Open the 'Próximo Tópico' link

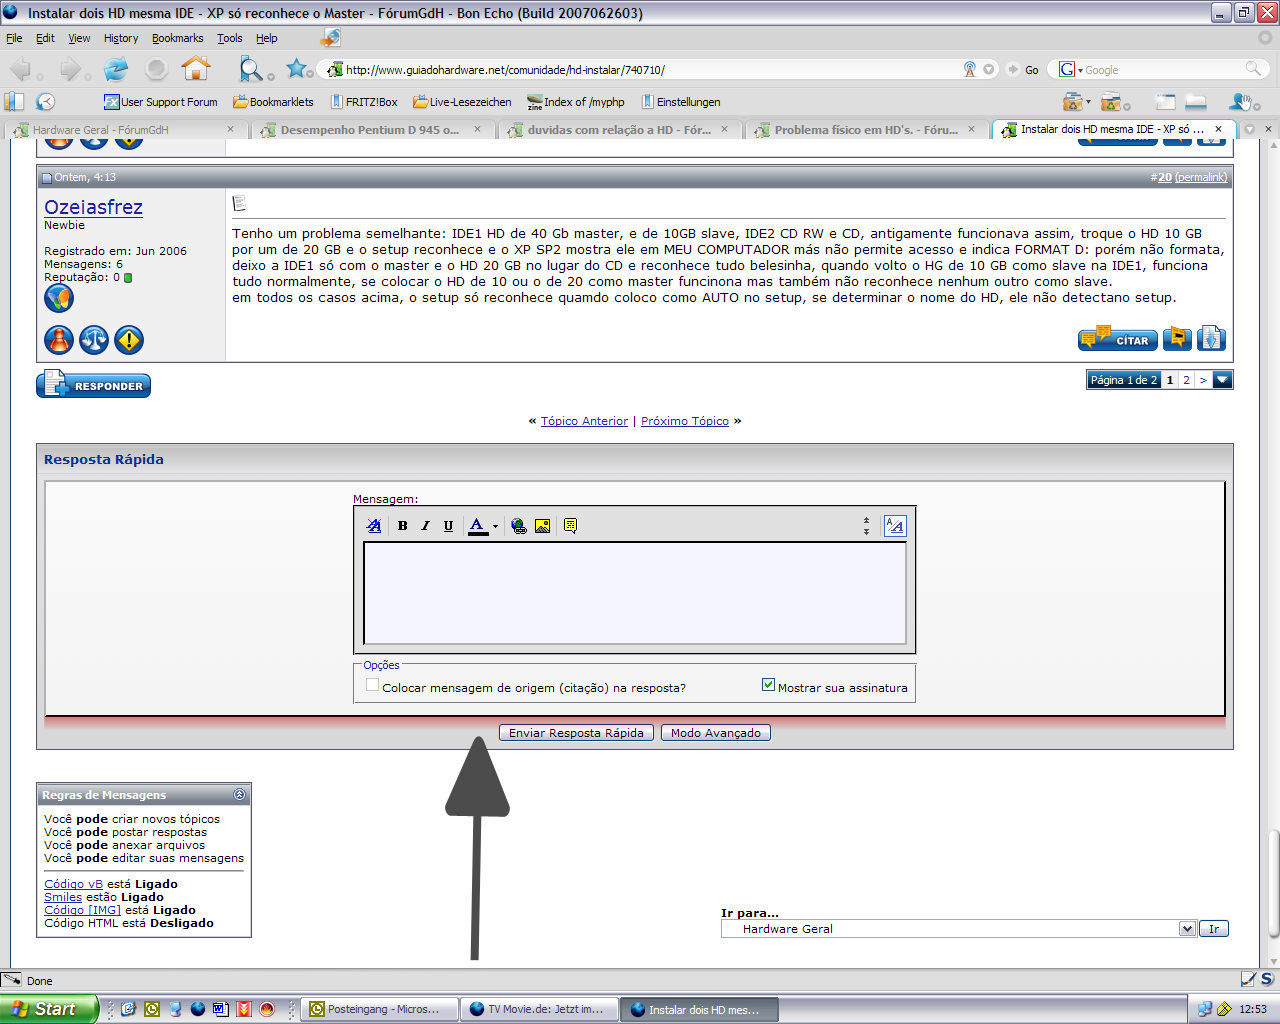click(684, 421)
